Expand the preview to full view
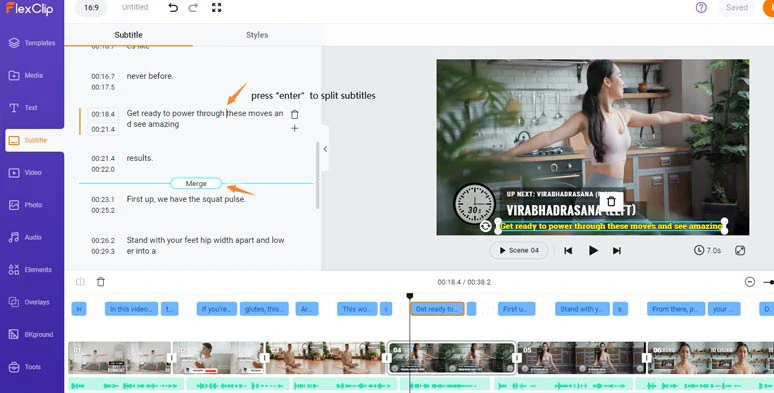 click(740, 250)
